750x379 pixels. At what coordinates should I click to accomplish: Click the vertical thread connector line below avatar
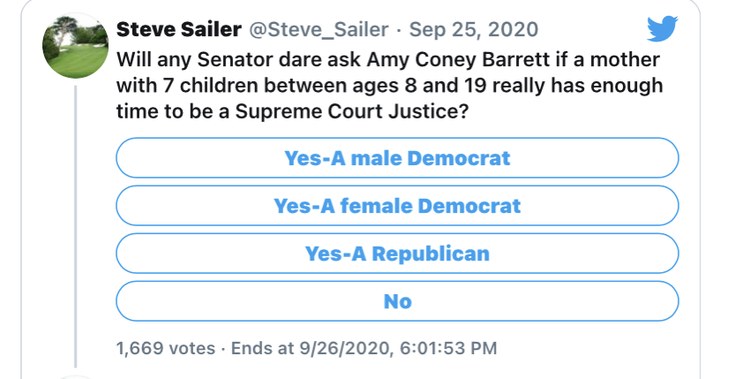[x=76, y=226]
